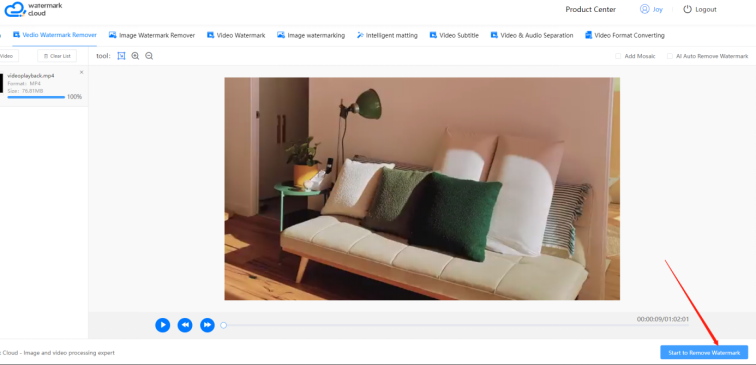
Task: Click the zoom out magnifier icon
Action: point(149,56)
